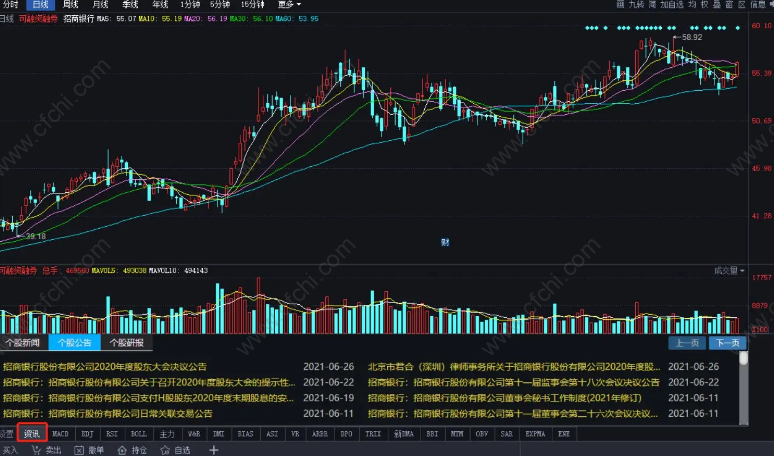Screen dimensions: 774x456
Task: Click the 财 marker on the chart
Action: coord(445,242)
